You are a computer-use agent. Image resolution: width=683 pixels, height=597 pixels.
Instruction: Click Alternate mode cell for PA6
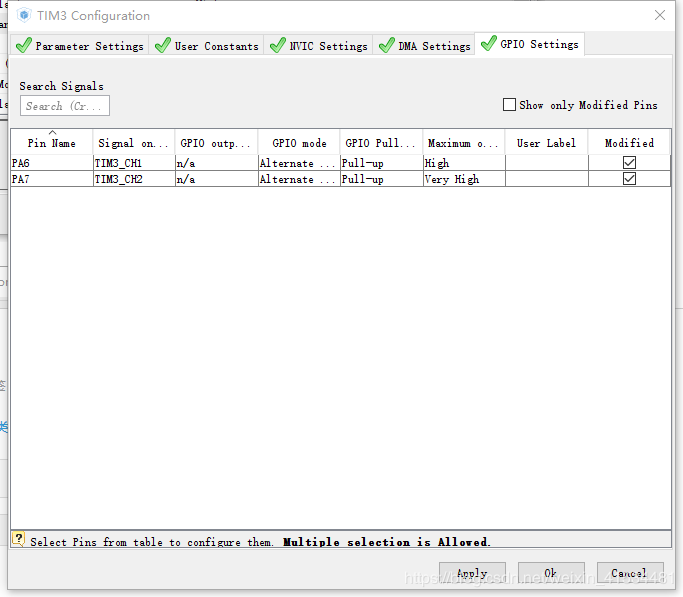(x=299, y=163)
